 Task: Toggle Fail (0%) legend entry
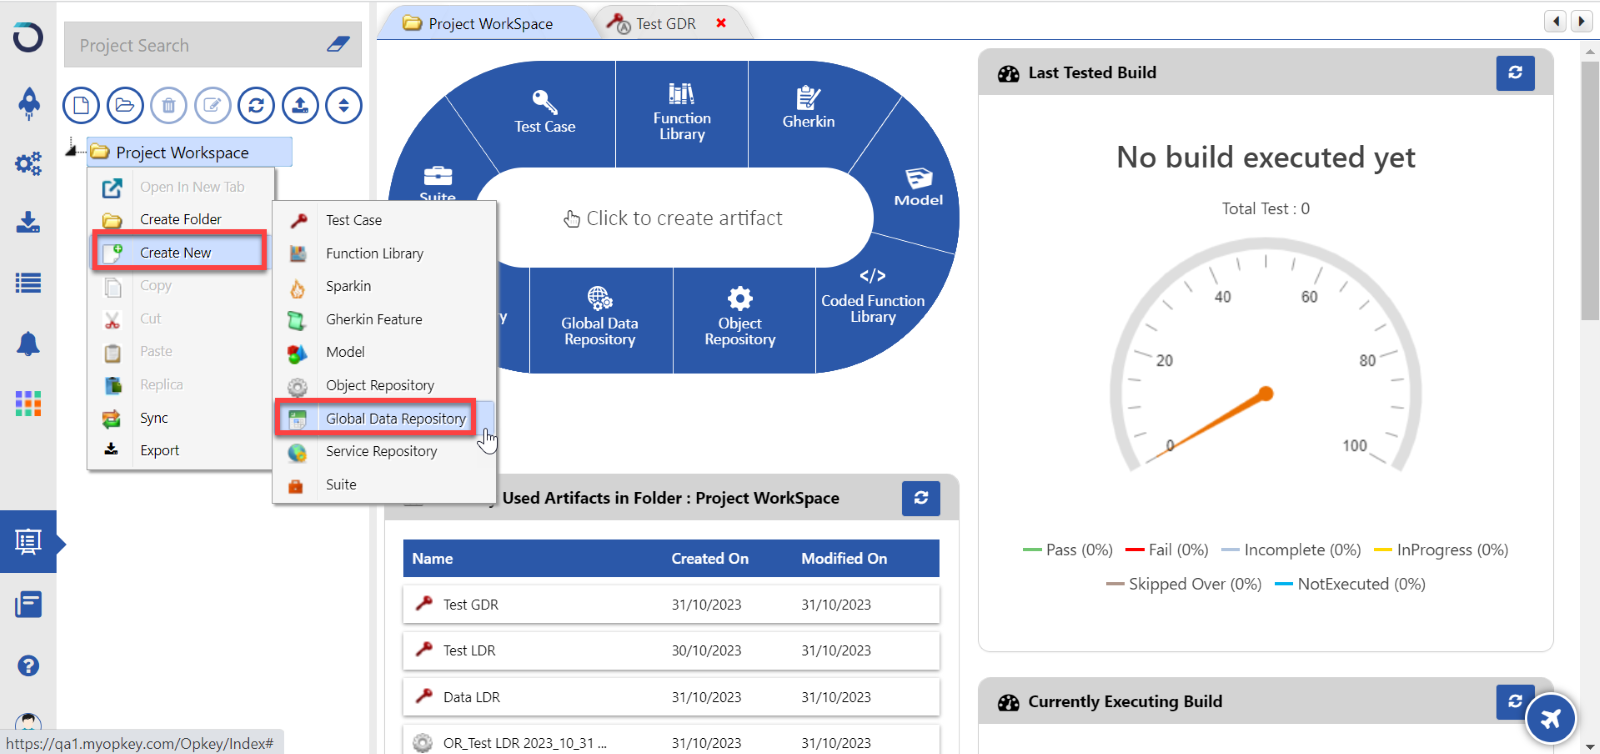coord(1167,550)
